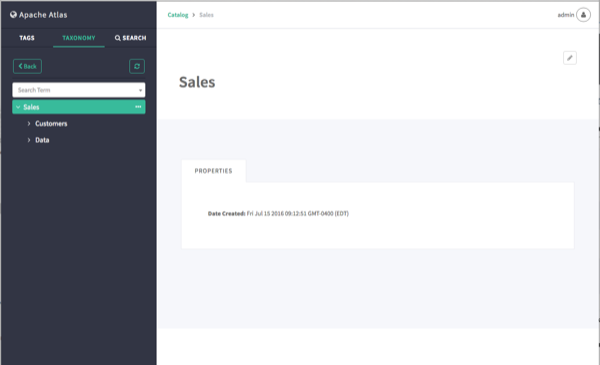Image resolution: width=600 pixels, height=365 pixels.
Task: Open the Search Term dropdown arrow
Action: tap(140, 90)
